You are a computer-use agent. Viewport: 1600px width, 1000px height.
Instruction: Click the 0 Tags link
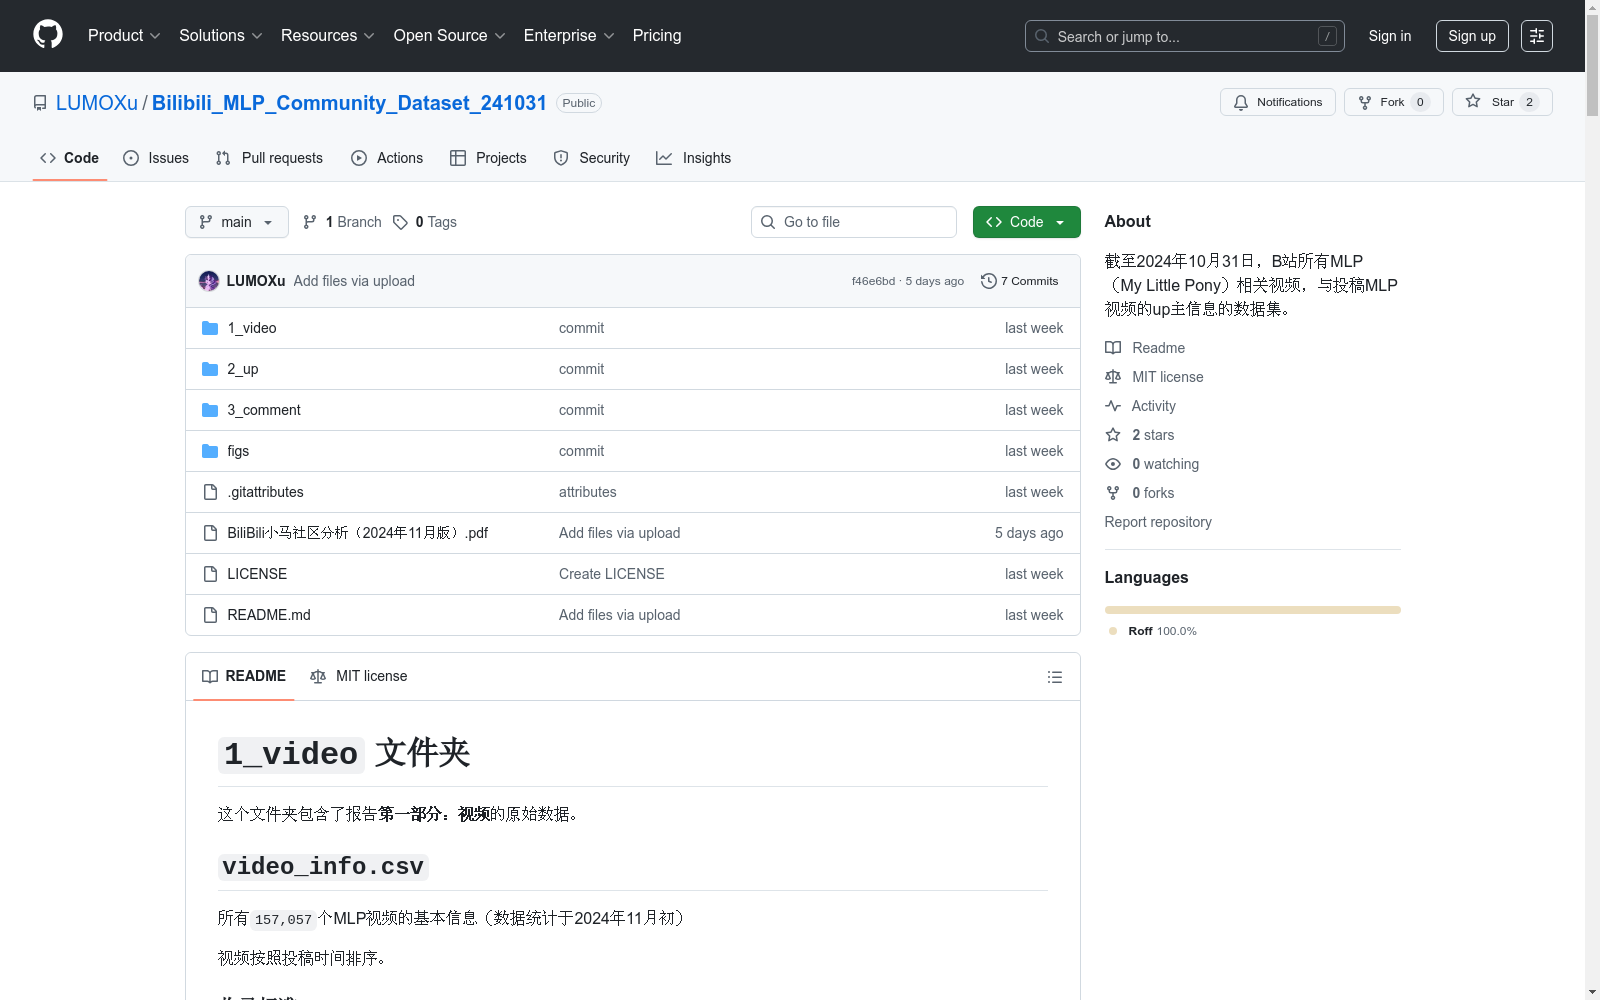[x=425, y=222]
